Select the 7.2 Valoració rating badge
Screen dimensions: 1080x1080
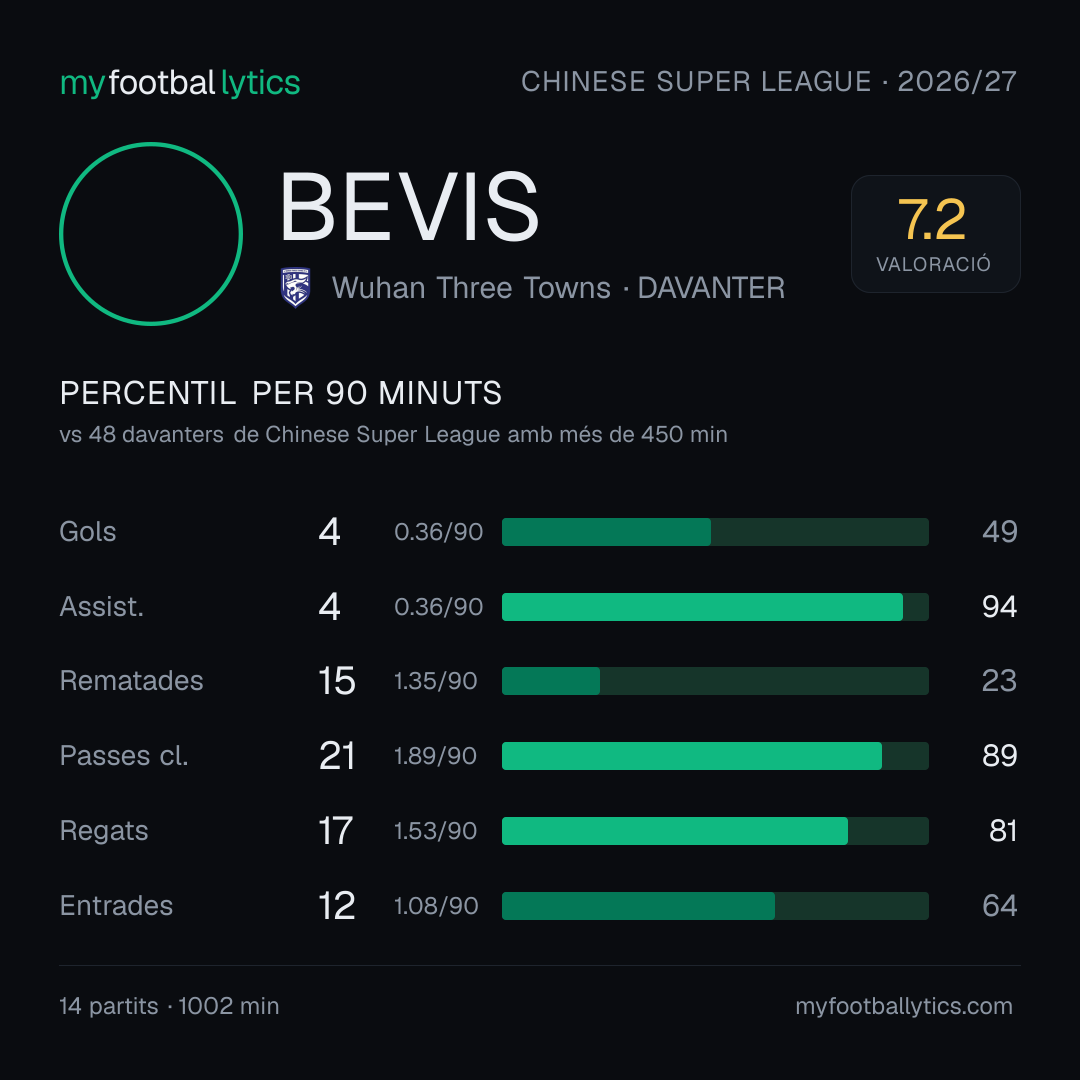point(935,234)
